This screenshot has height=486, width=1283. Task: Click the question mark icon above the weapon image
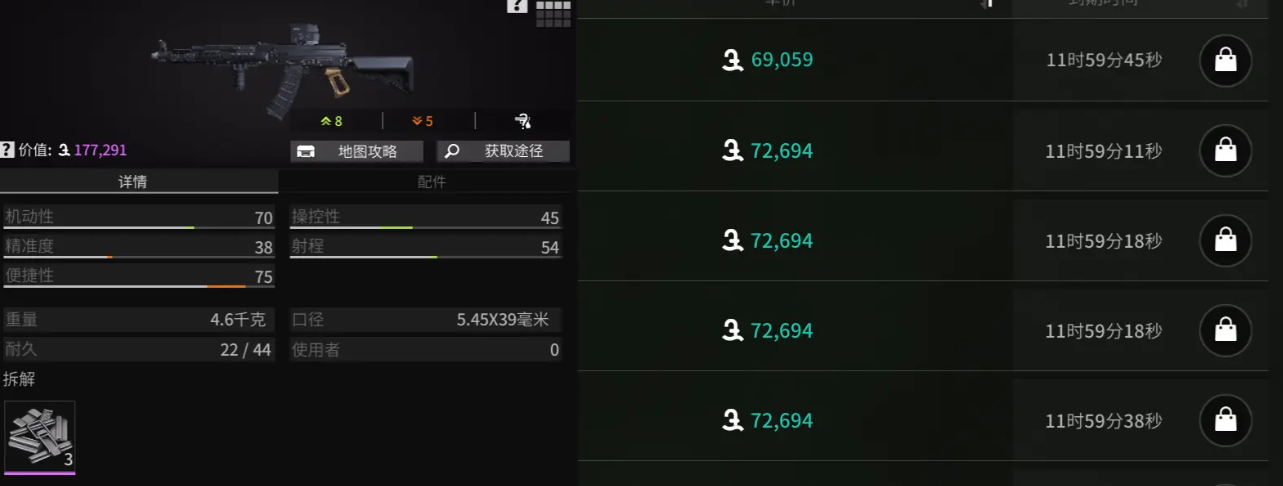517,6
